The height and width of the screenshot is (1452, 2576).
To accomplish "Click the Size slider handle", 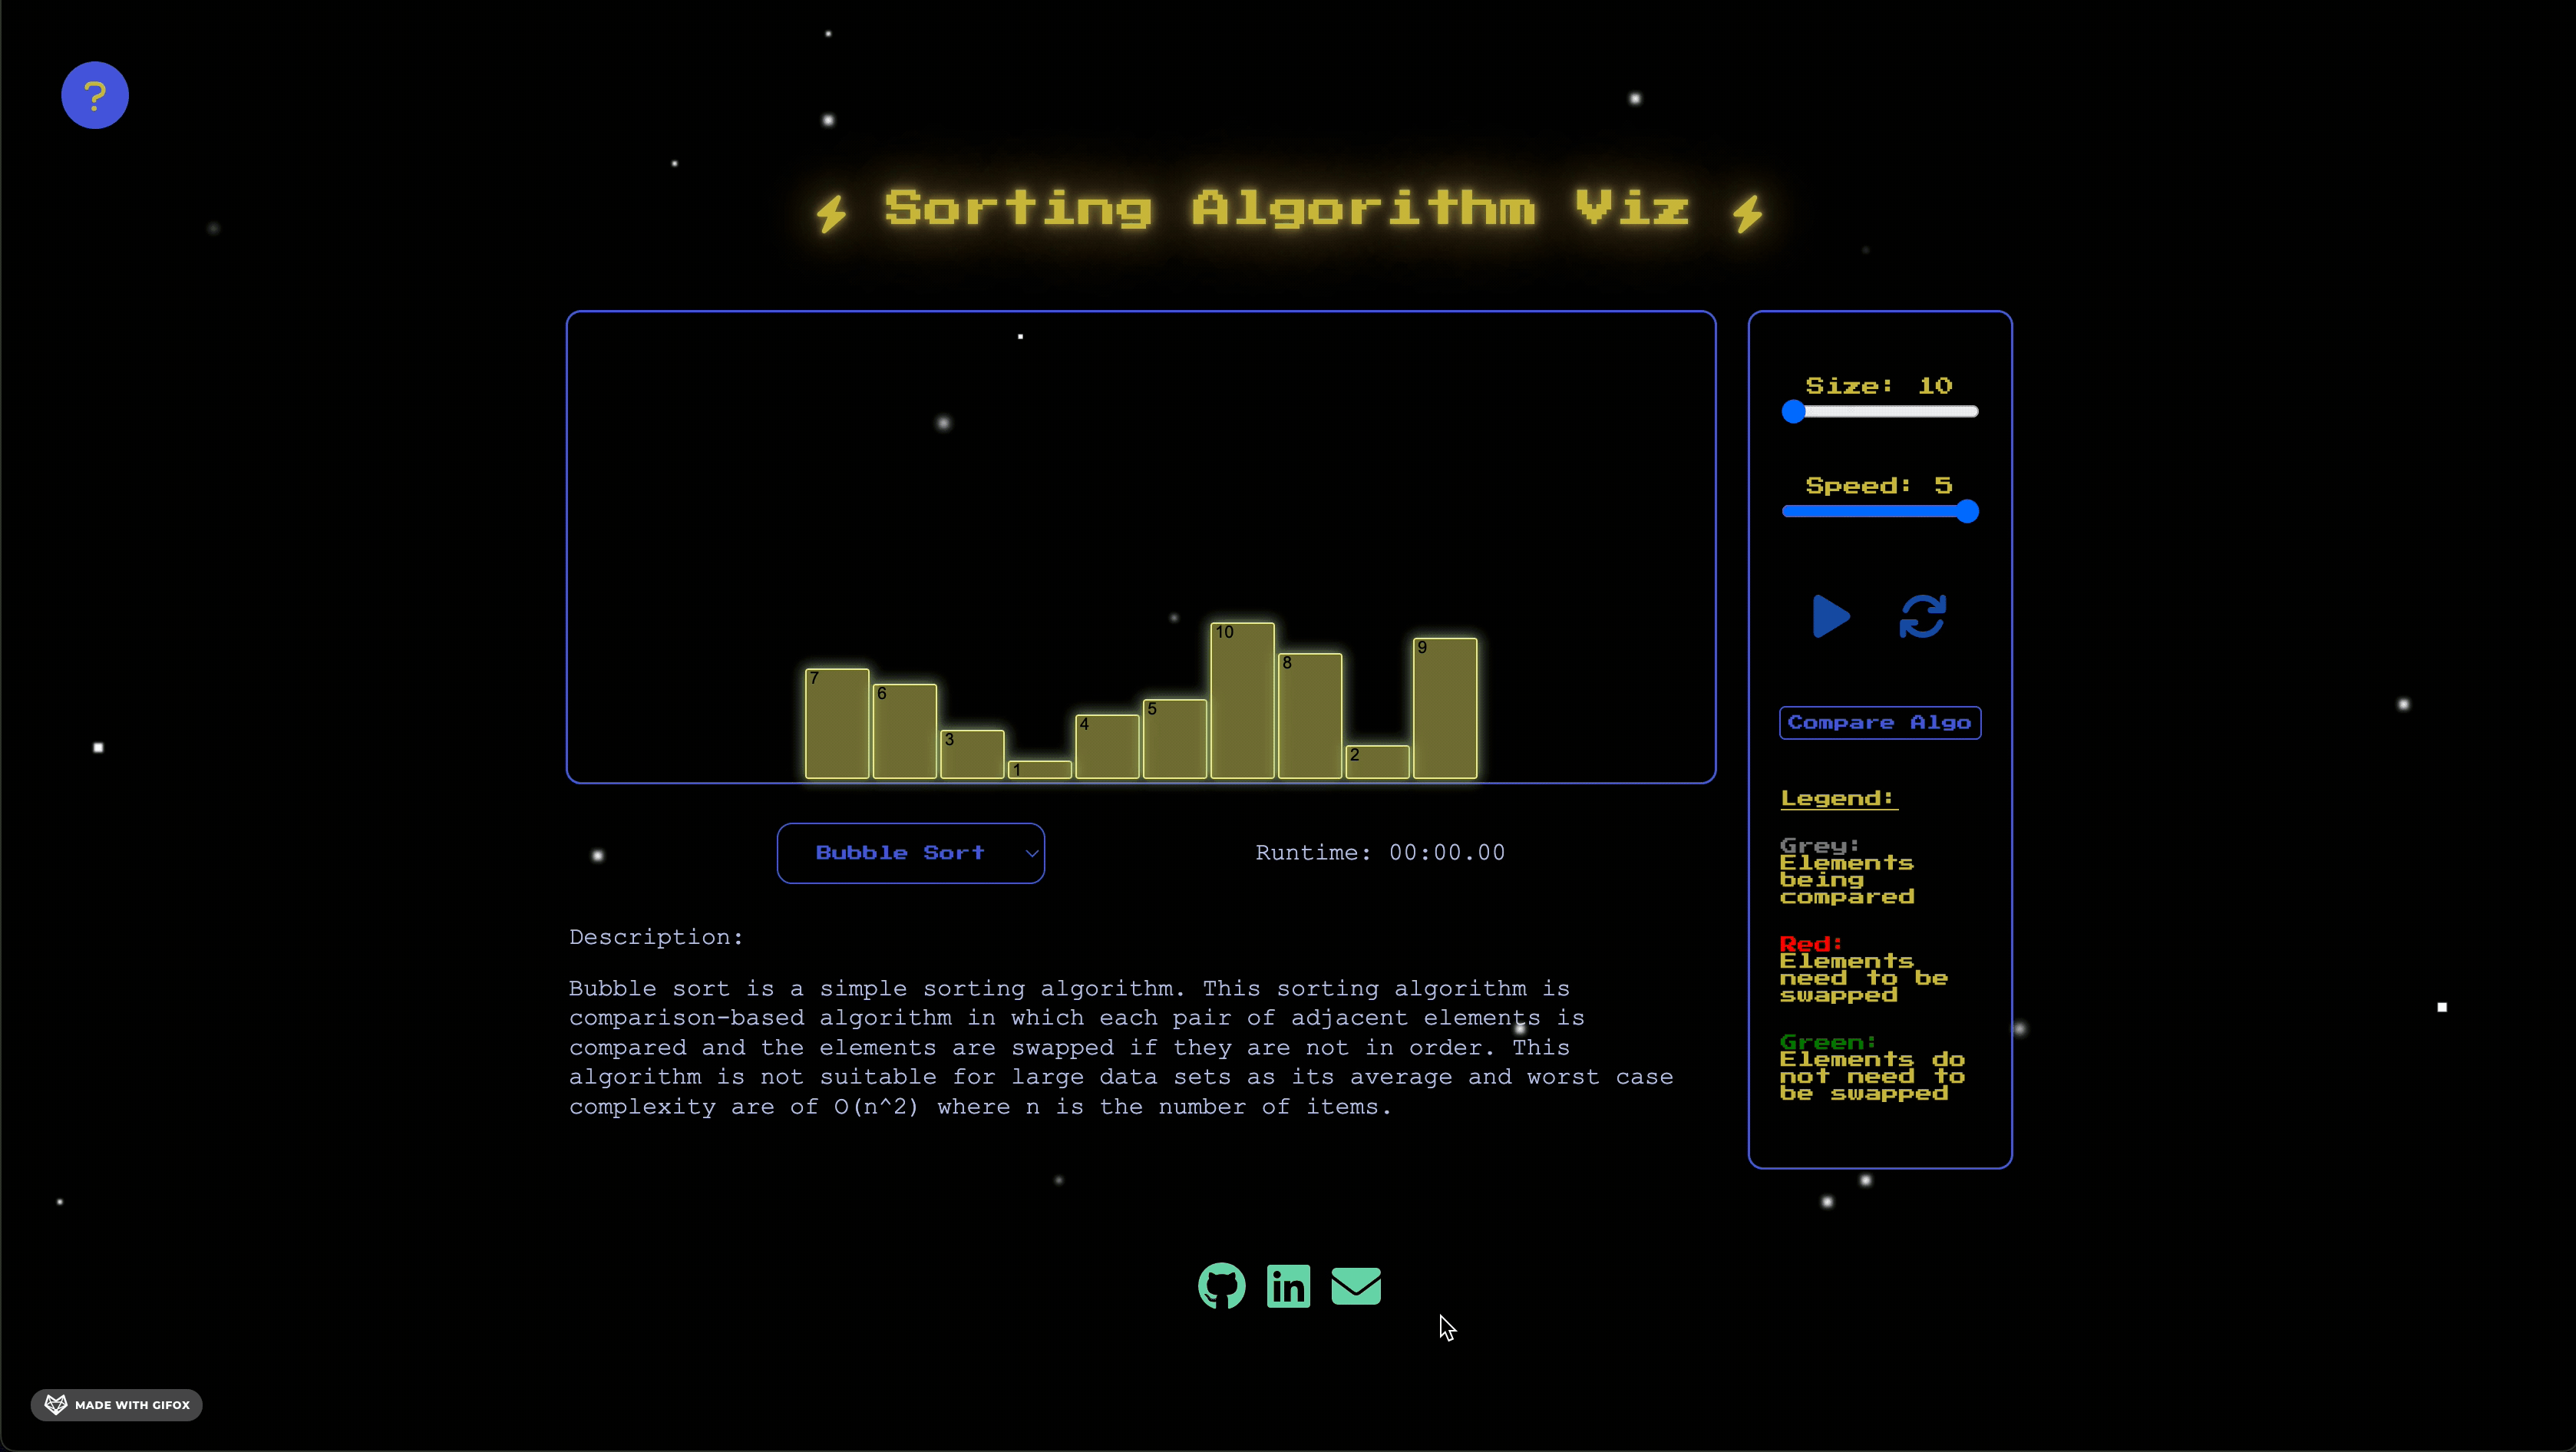I will coord(1794,412).
